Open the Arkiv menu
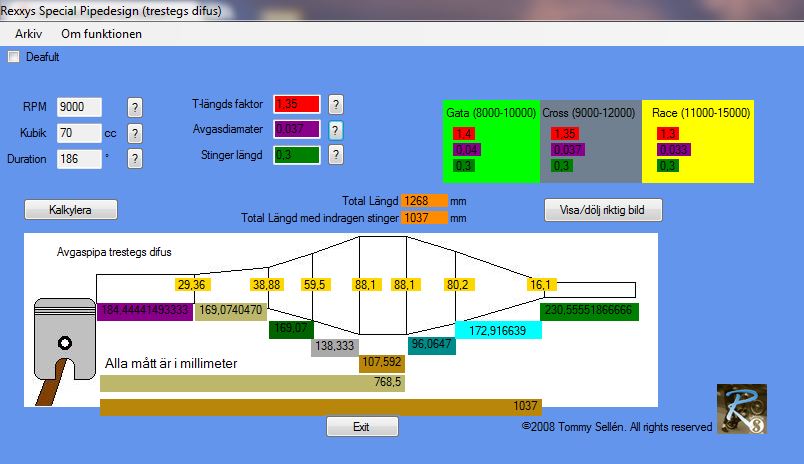This screenshot has width=804, height=464. (x=28, y=34)
